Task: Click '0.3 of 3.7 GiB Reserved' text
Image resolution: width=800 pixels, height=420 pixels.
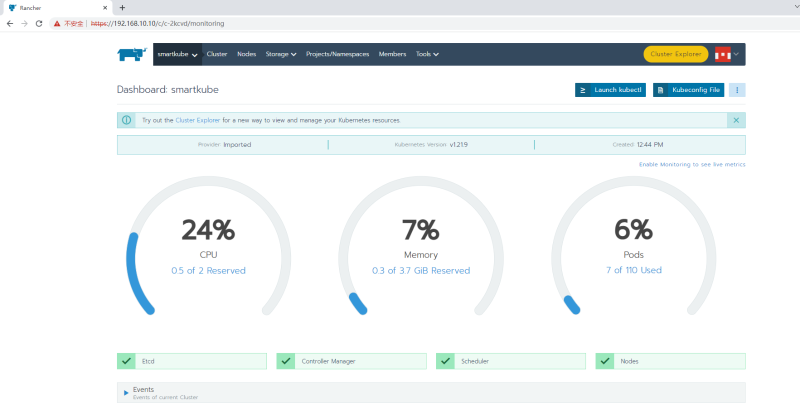Action: [x=421, y=270]
